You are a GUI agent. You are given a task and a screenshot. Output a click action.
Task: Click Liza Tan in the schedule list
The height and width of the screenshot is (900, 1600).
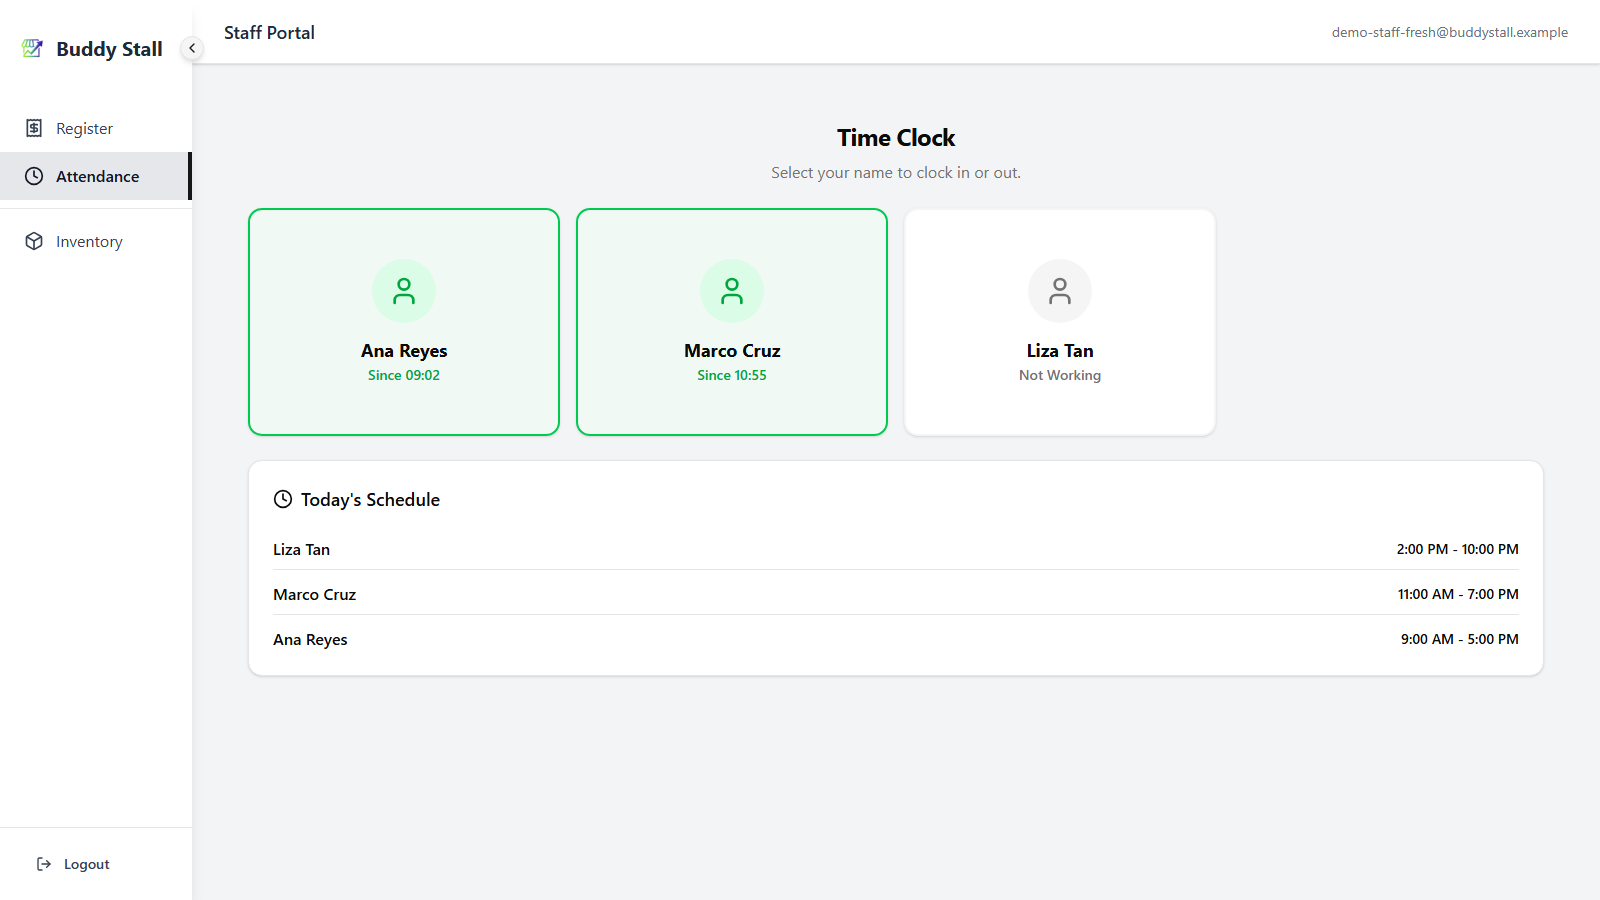tap(301, 549)
